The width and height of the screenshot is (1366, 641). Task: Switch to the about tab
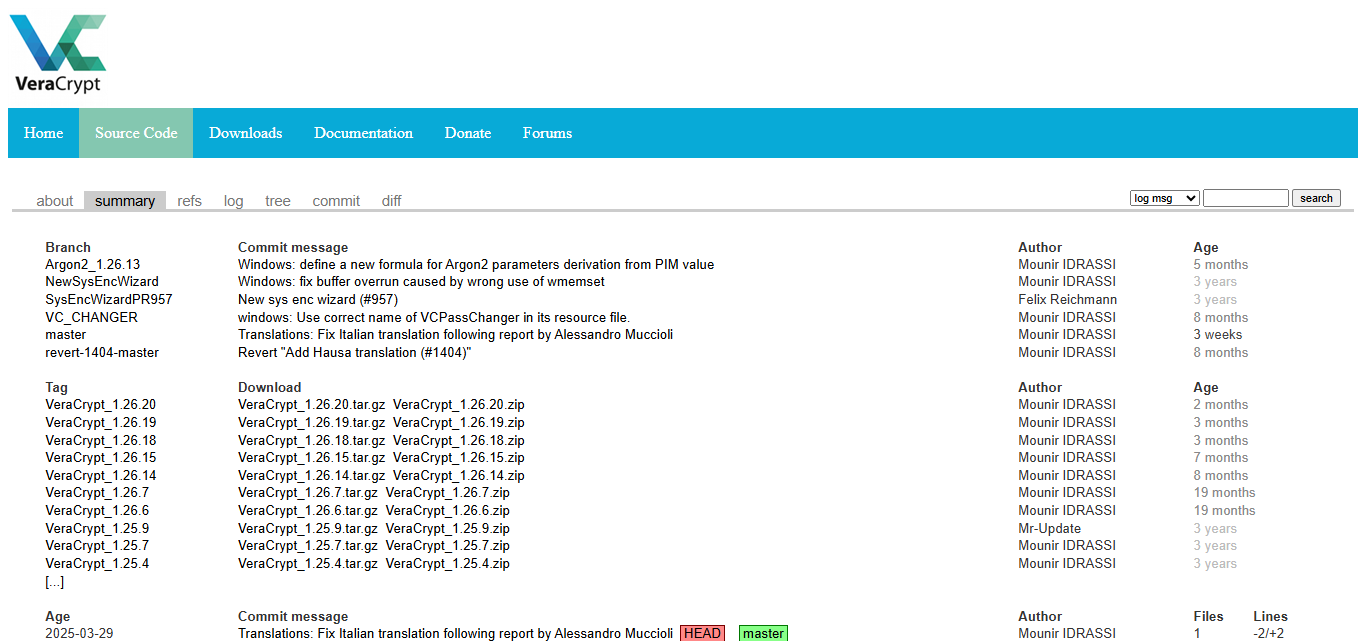(55, 201)
